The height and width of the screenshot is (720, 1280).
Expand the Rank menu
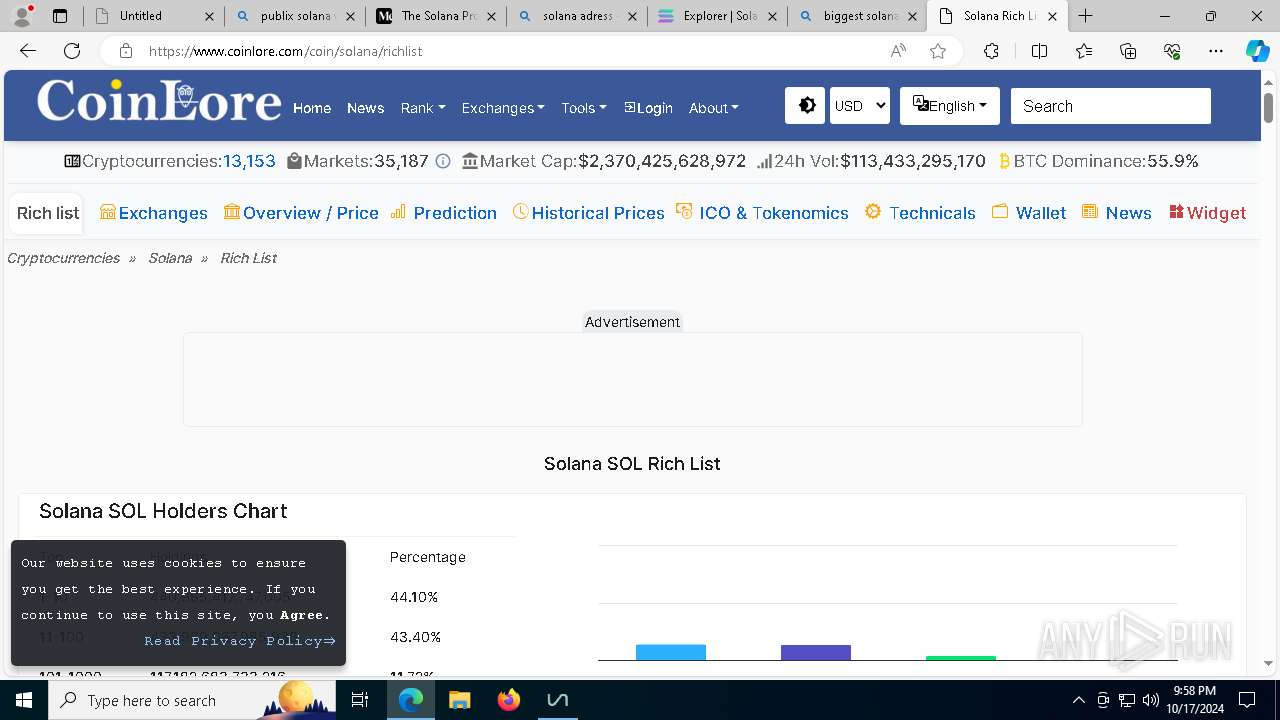[x=422, y=108]
